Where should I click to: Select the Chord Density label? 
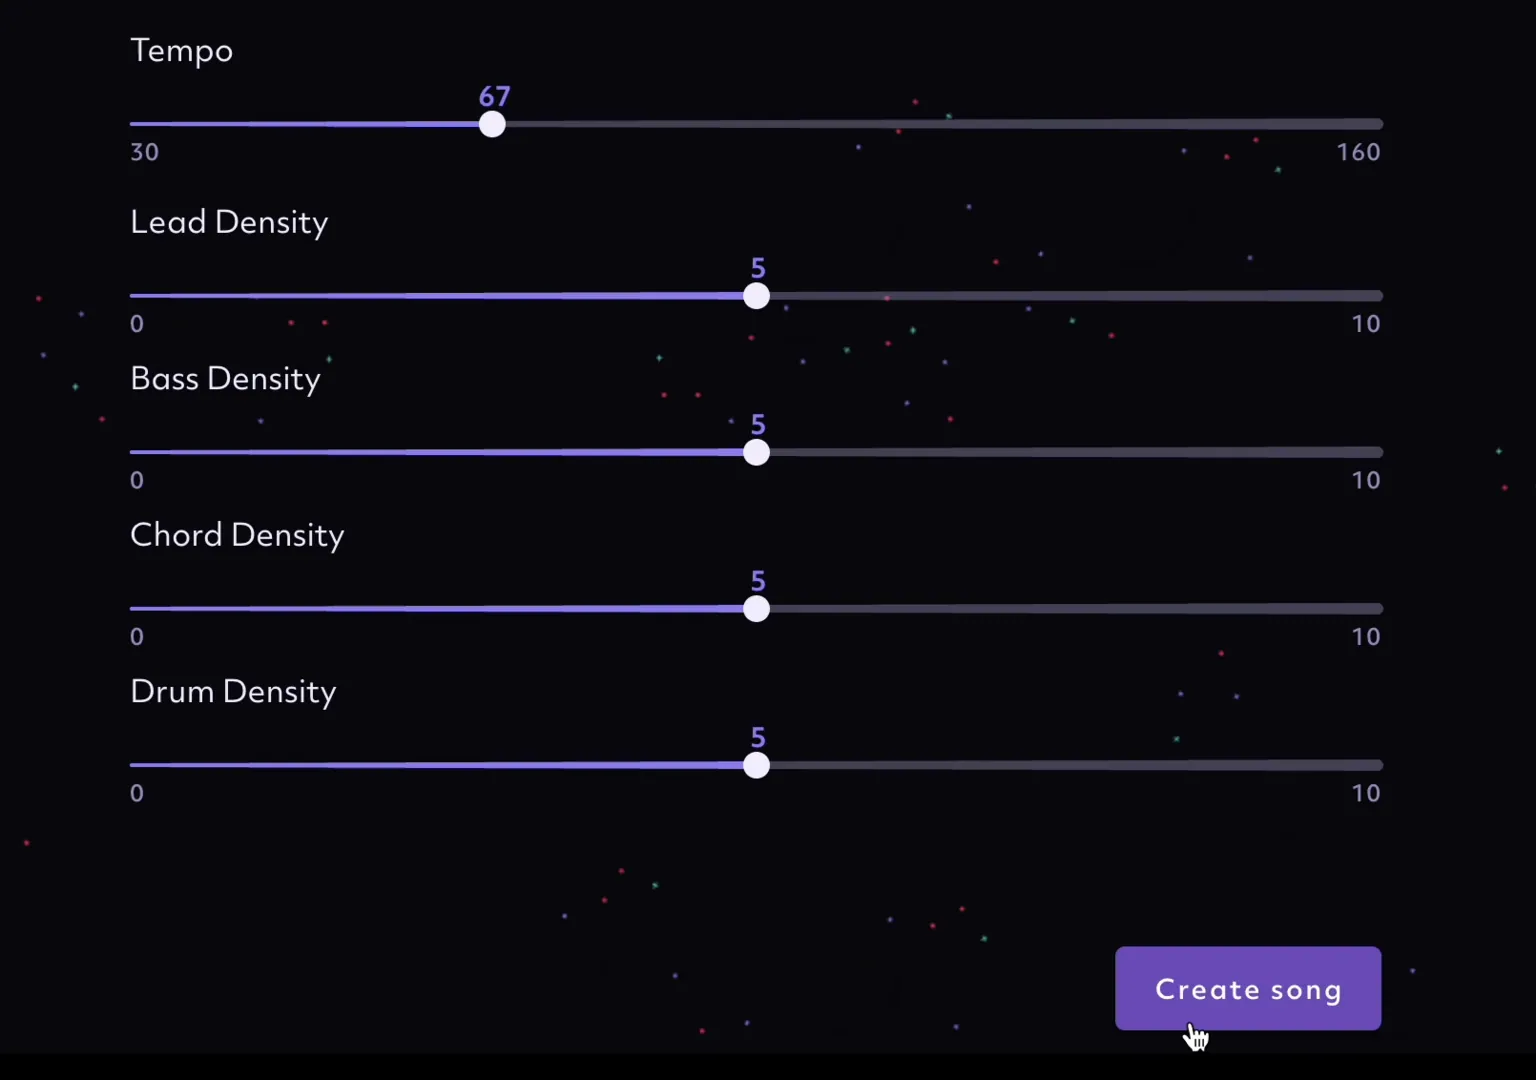pyautogui.click(x=237, y=535)
